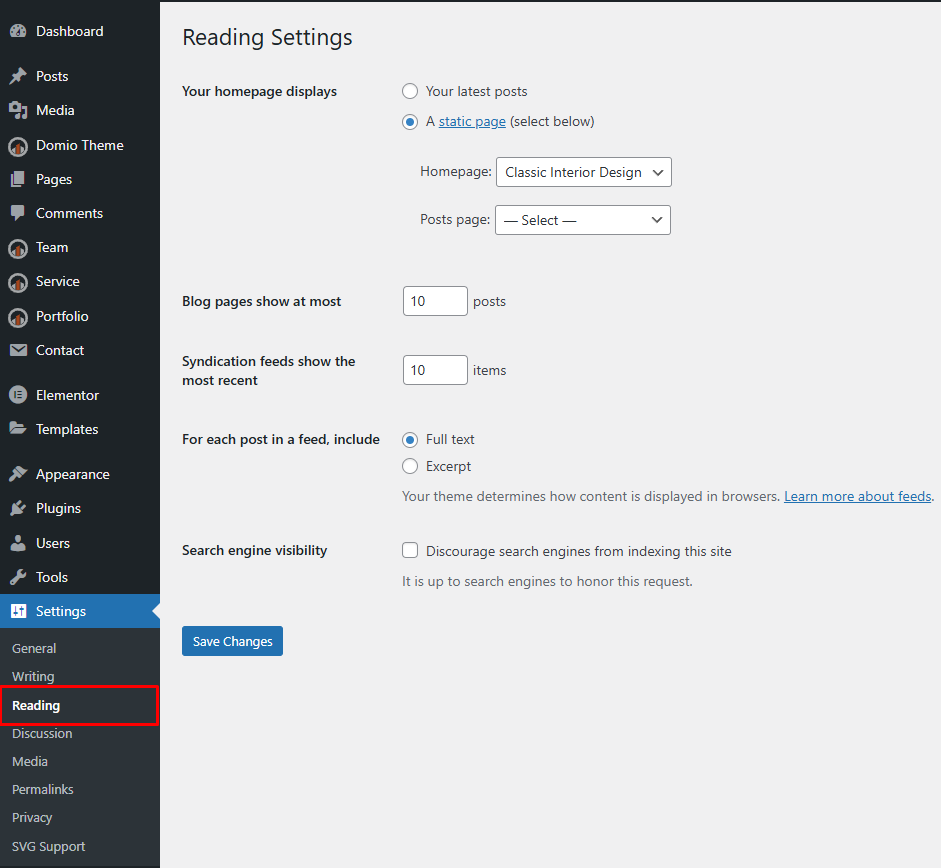Screen dimensions: 941x868
Task: Choose Excerpt for feed posts
Action: tap(410, 466)
